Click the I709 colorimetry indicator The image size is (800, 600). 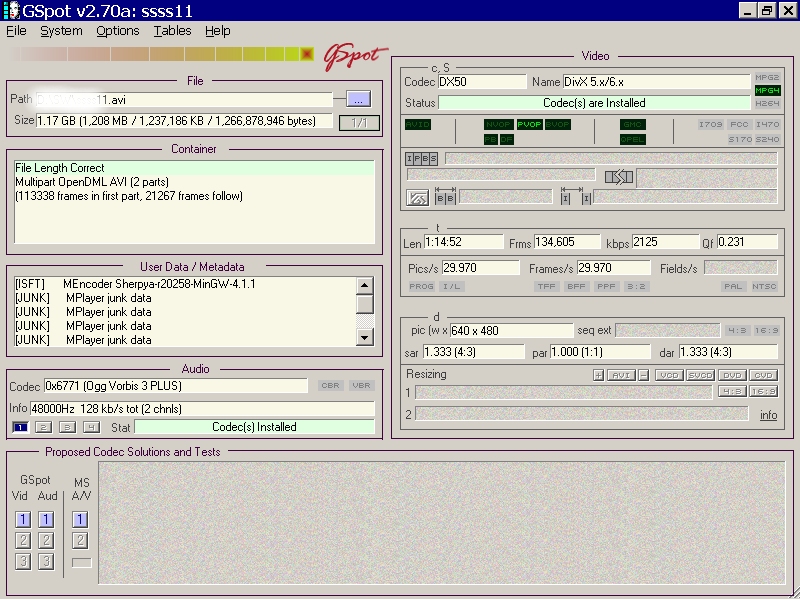coord(711,124)
